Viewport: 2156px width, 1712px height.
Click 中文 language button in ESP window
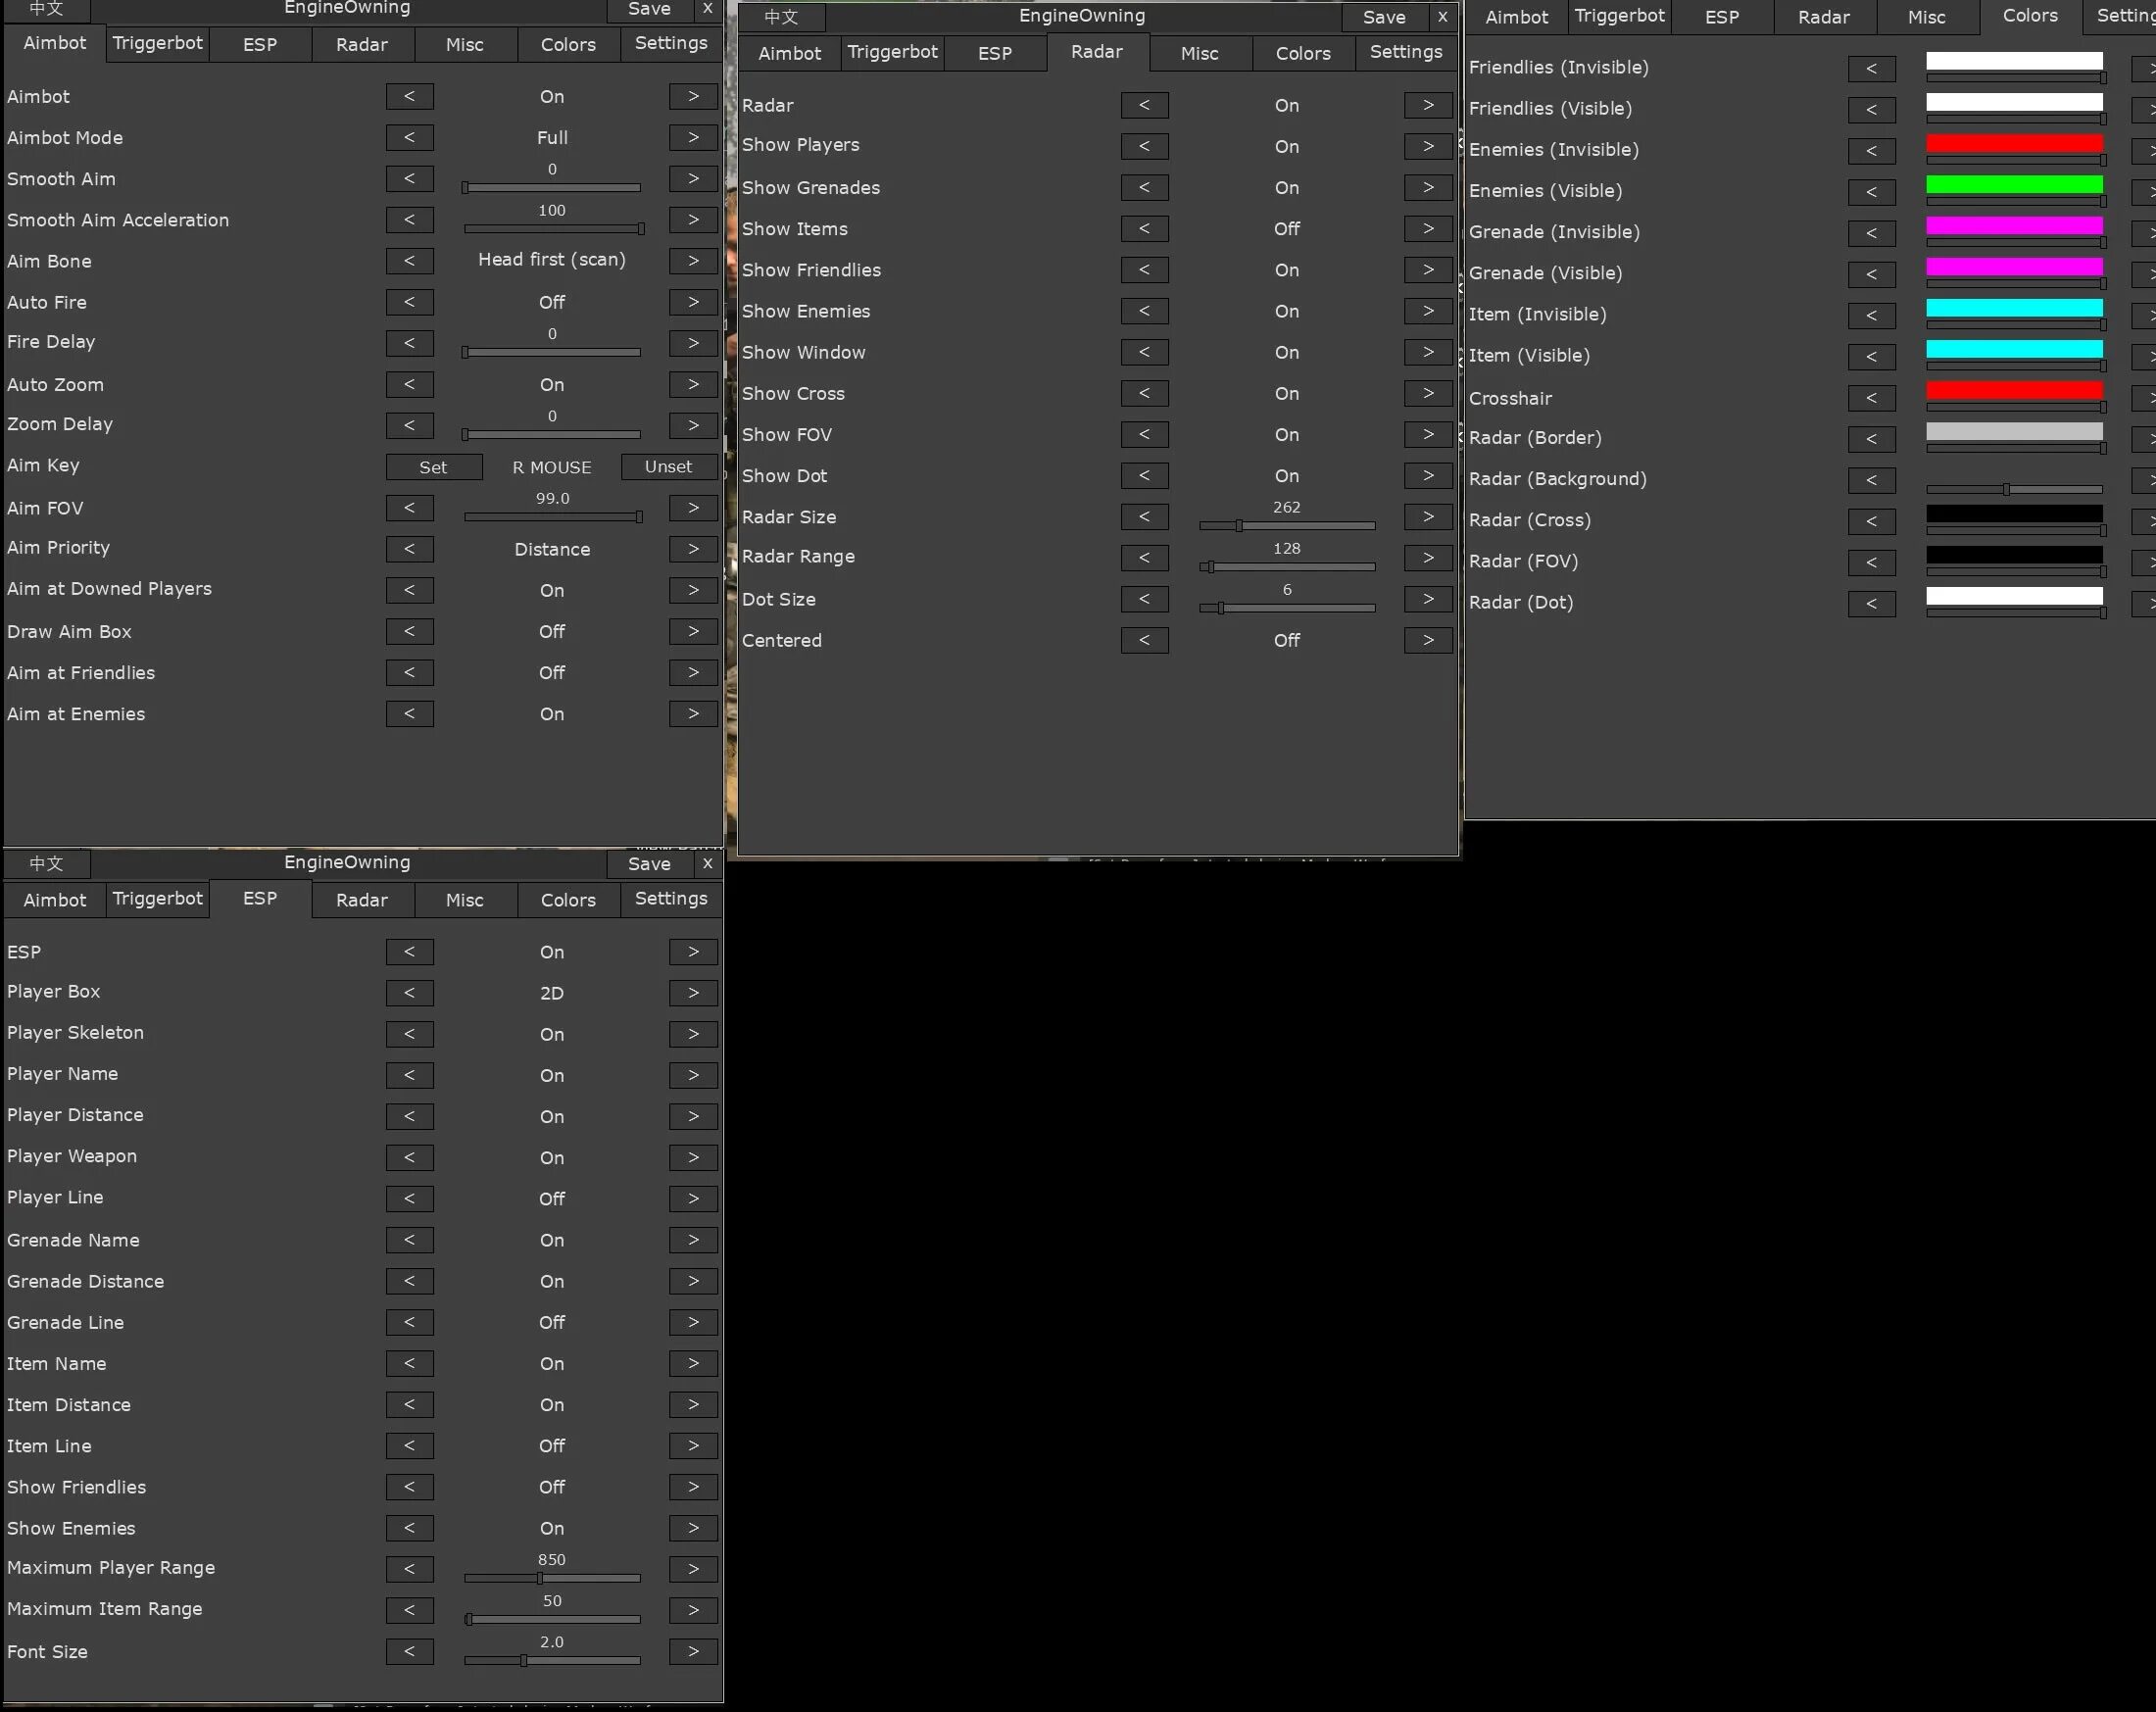[47, 864]
